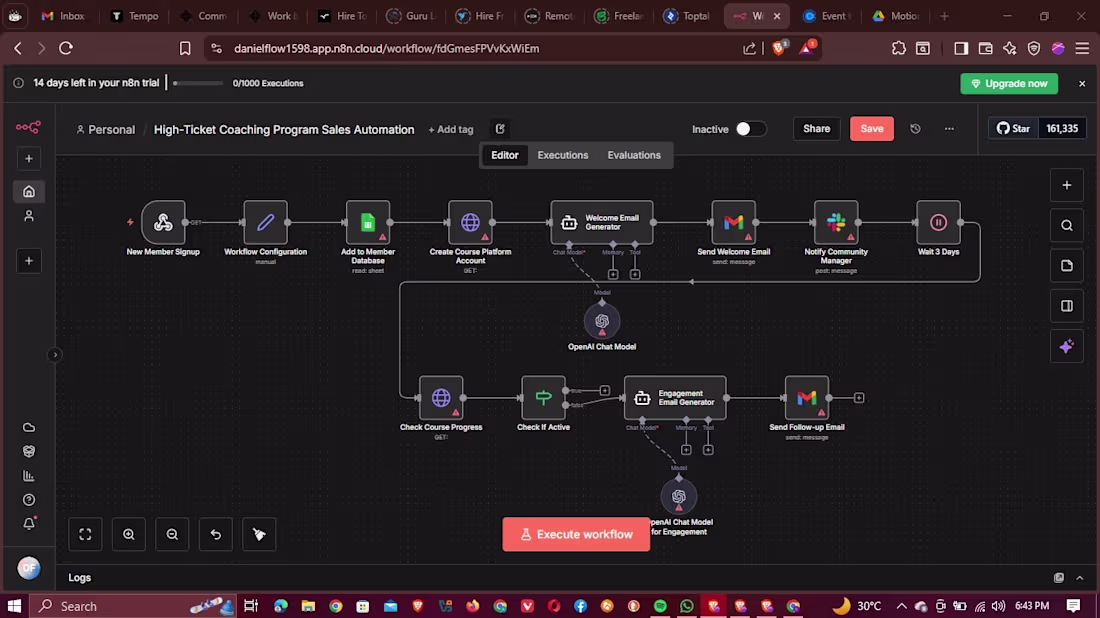
Task: Open the help menu in sidebar
Action: click(29, 500)
